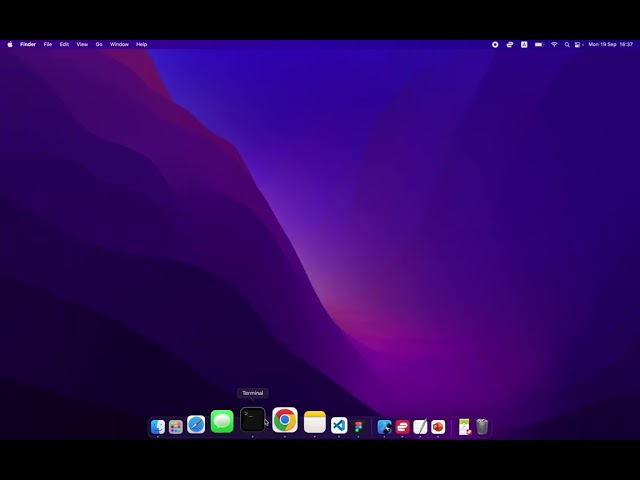640x480 pixels.
Task: Launch Terminal from the dock
Action: click(x=252, y=419)
